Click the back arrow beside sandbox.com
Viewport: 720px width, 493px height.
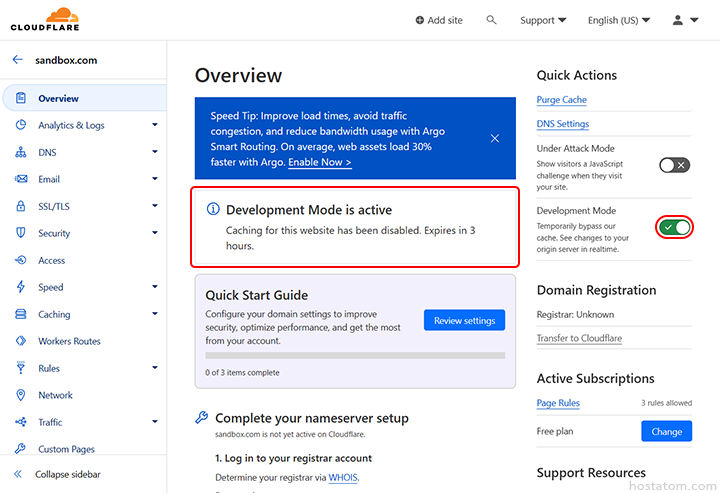tap(17, 60)
